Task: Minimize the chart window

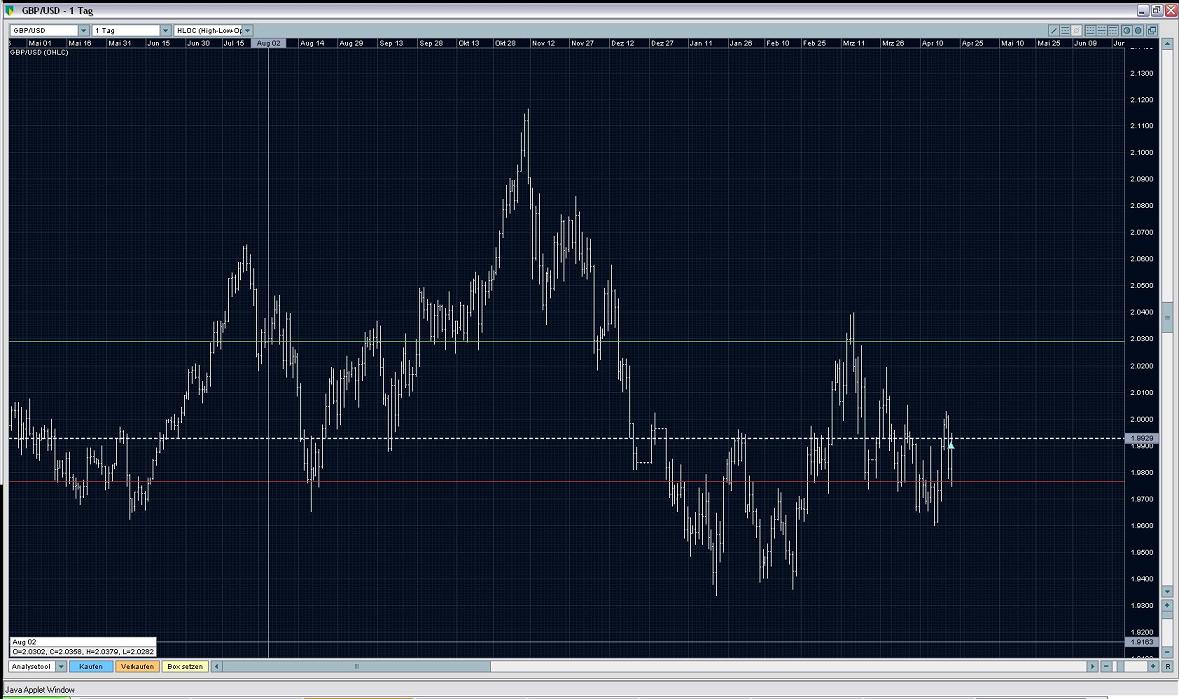Action: tap(1143, 11)
